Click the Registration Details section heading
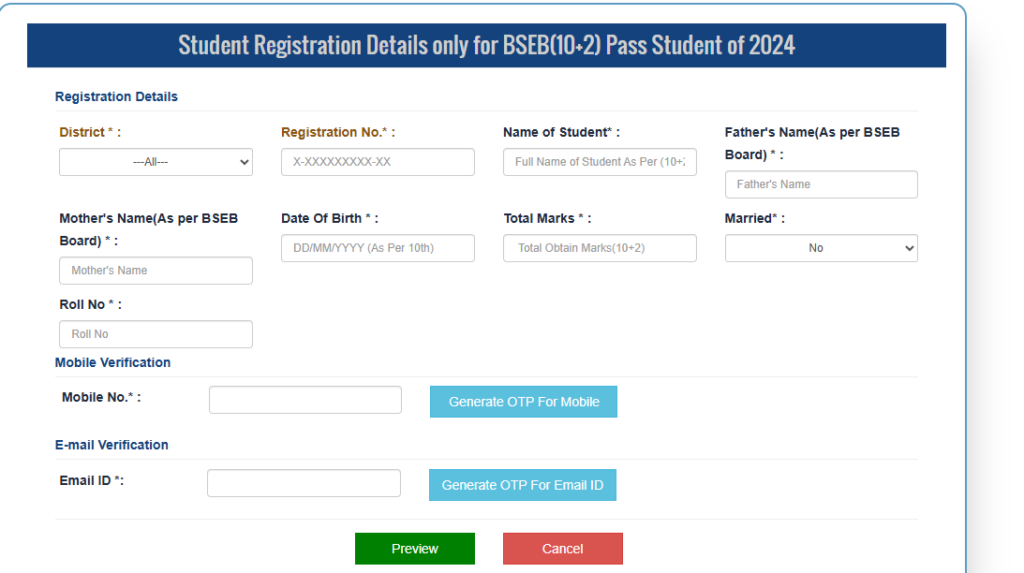The width and height of the screenshot is (1024, 573). pos(116,97)
